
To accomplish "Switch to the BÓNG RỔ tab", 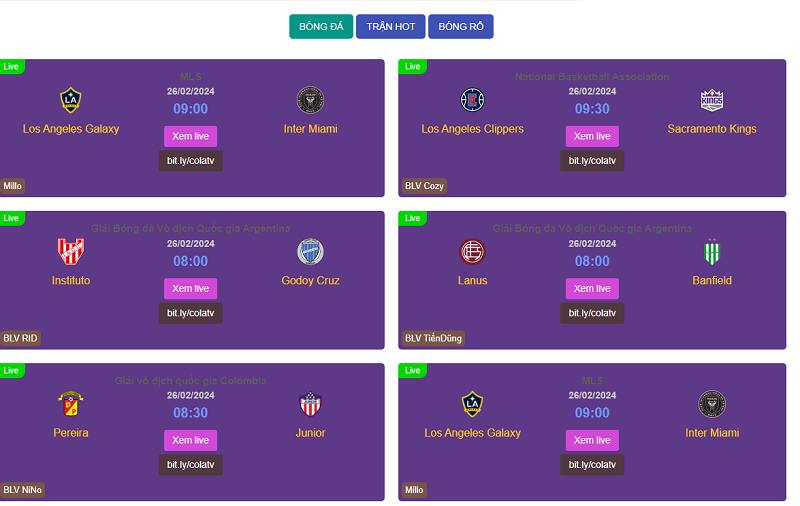I will click(461, 27).
